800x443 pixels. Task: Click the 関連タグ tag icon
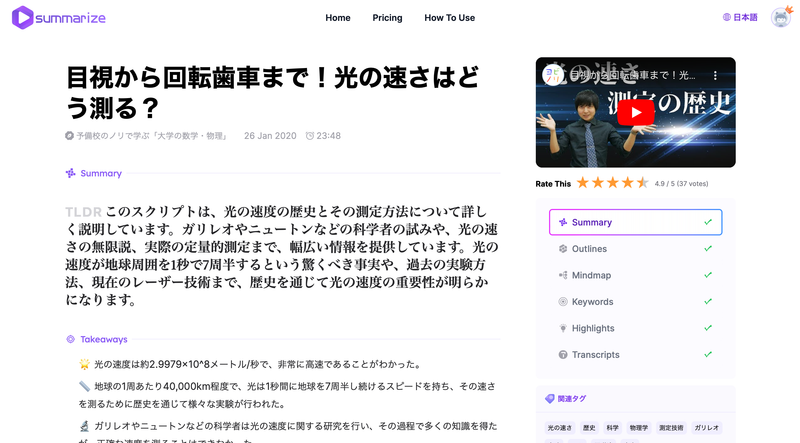[x=549, y=399]
